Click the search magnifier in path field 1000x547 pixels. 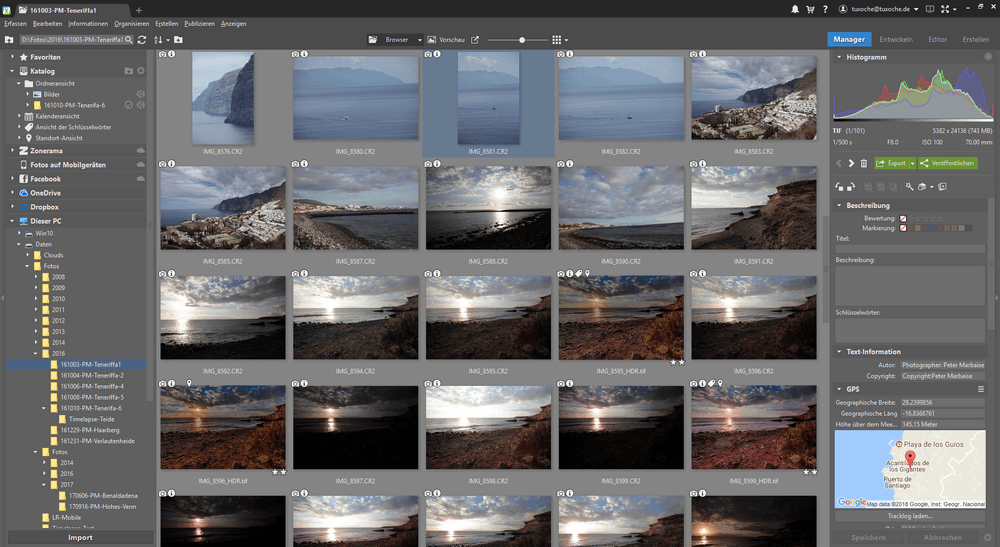[x=129, y=40]
